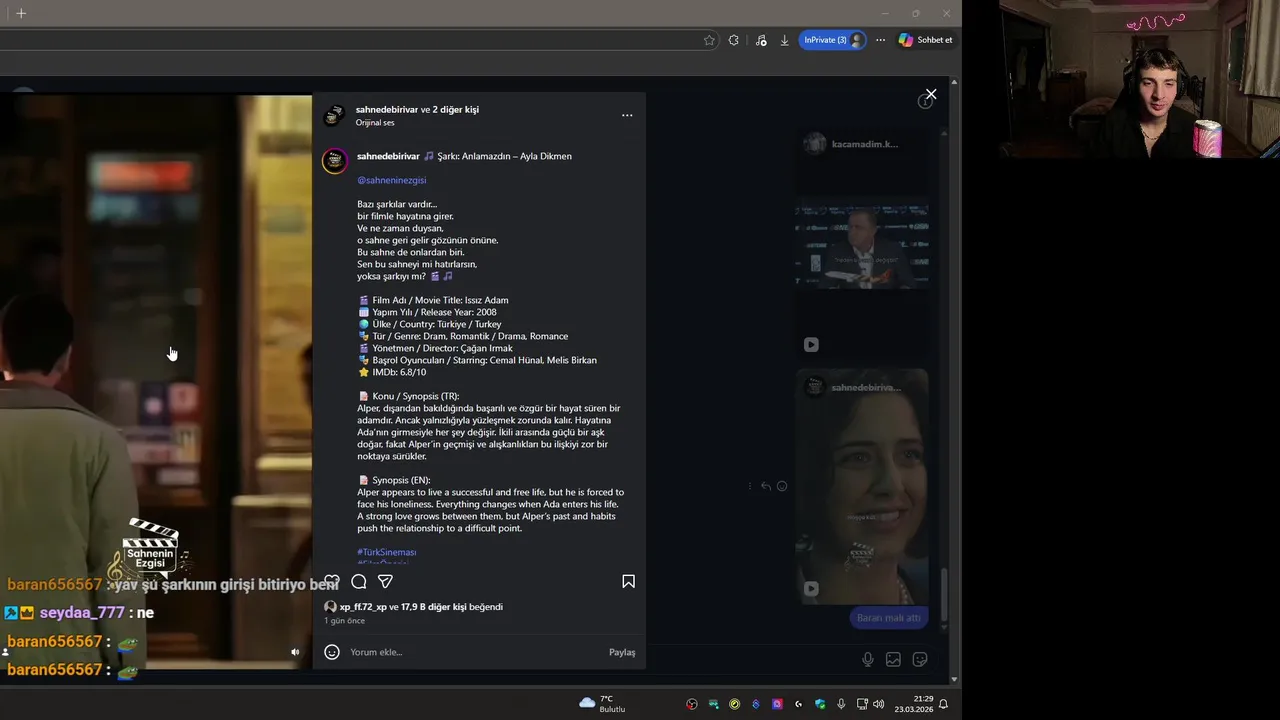Open a new browser tab with plus

(x=21, y=13)
